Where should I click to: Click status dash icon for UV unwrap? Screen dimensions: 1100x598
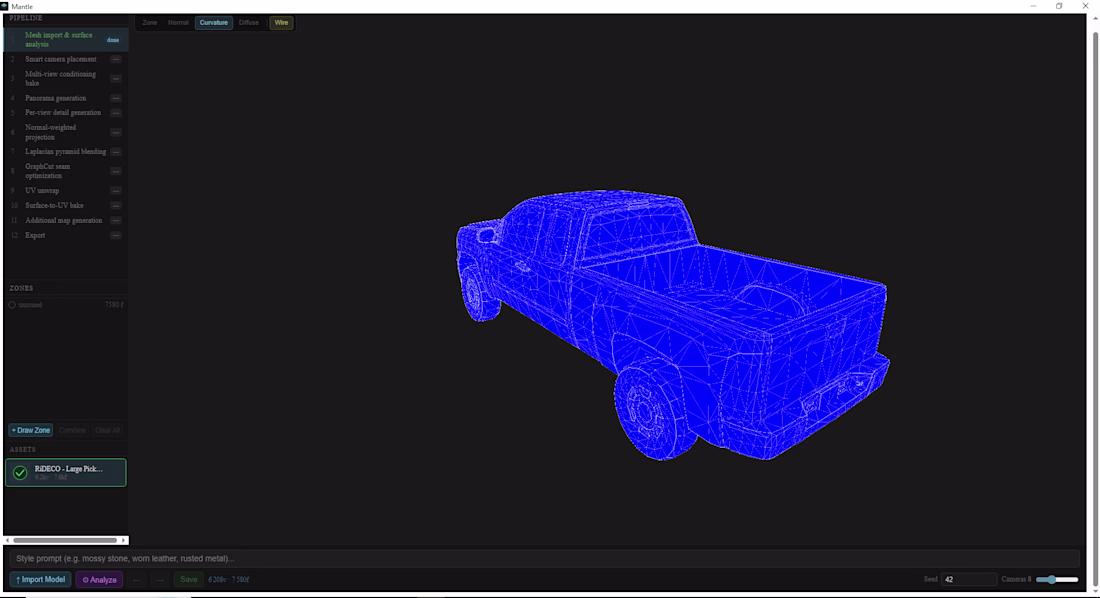click(x=116, y=190)
